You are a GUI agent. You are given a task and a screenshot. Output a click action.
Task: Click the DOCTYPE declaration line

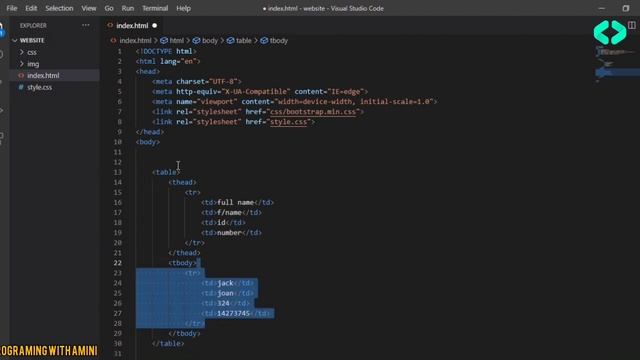[x=166, y=51]
